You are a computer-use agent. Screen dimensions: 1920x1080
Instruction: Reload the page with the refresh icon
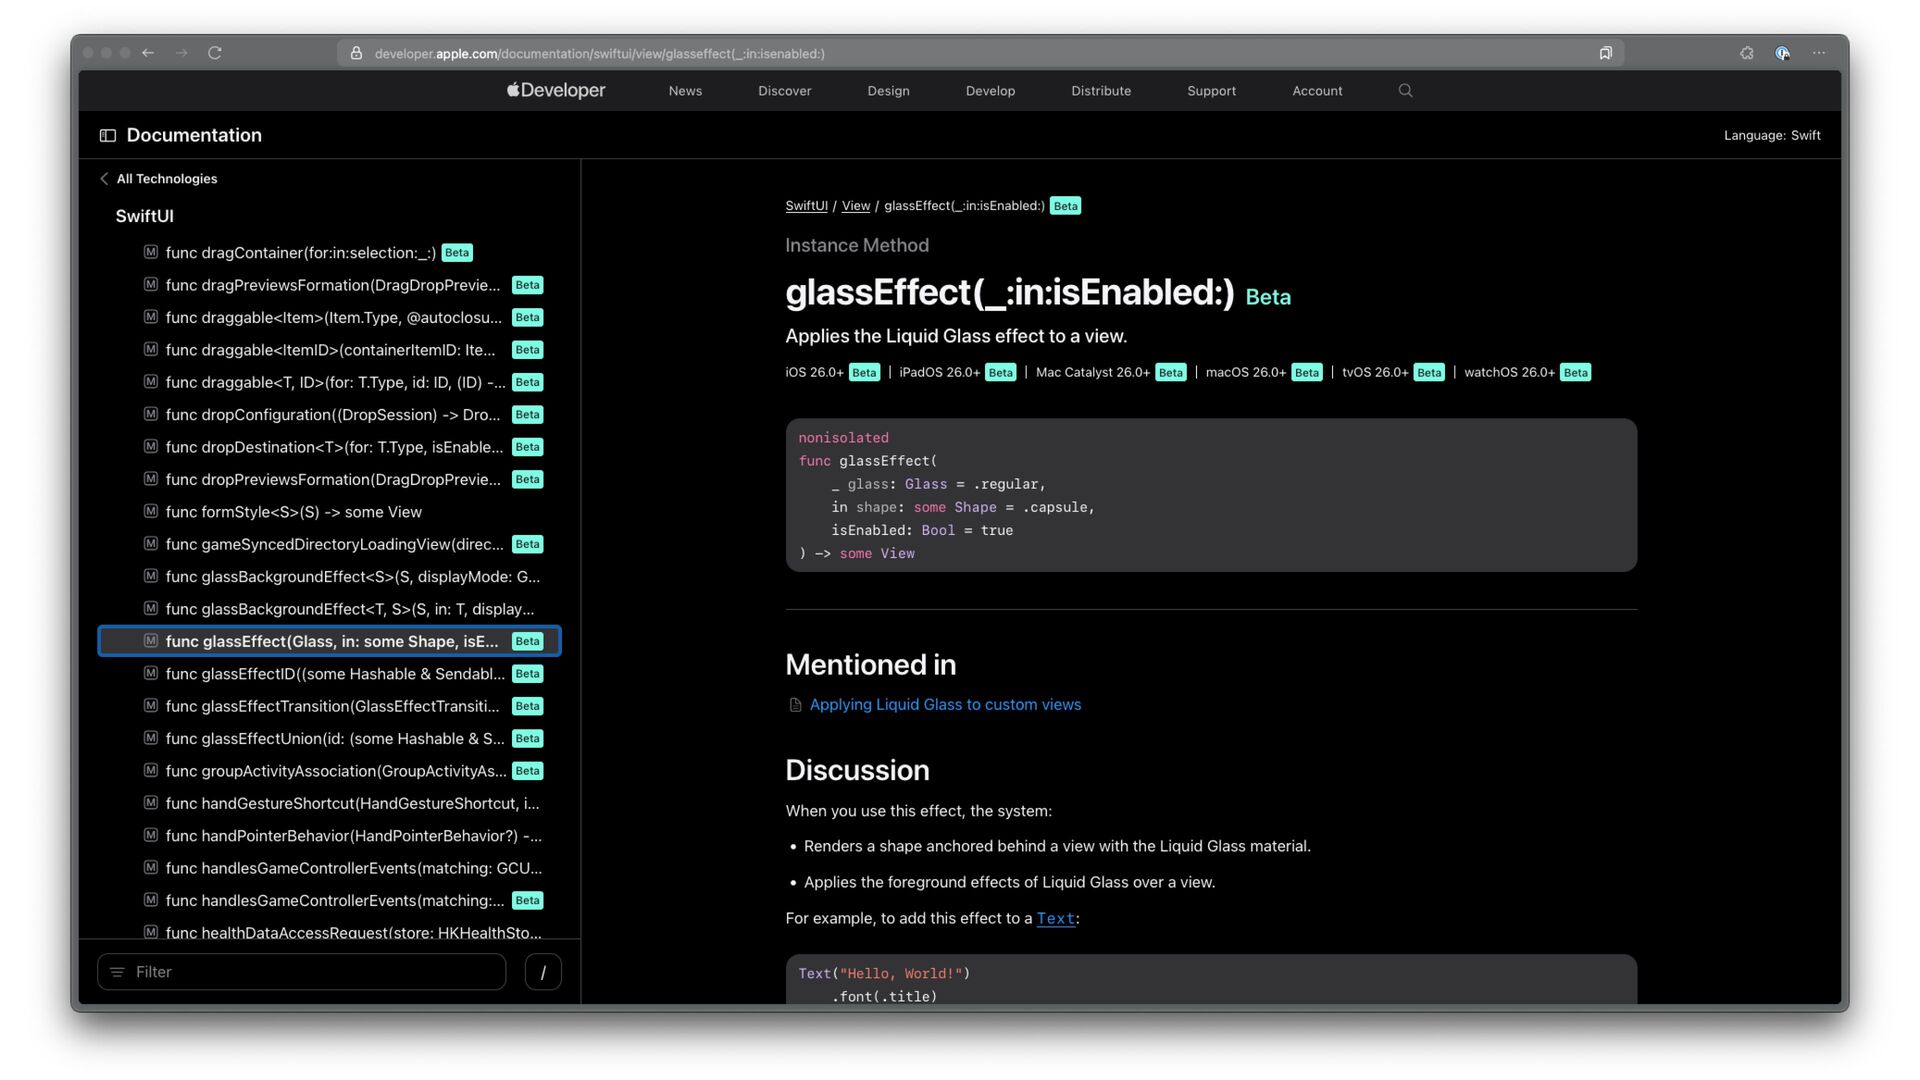point(214,53)
